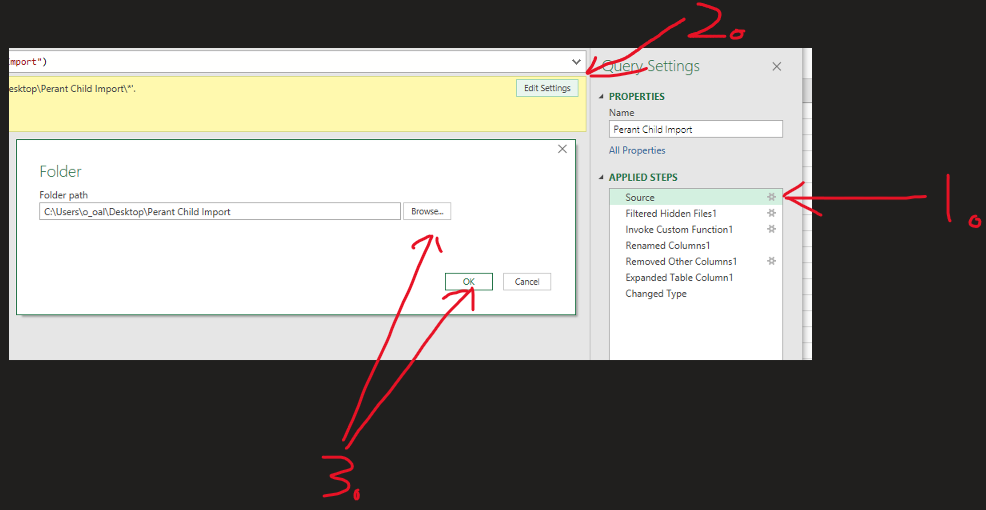The image size is (986, 510).
Task: Click the Folder path label
Action: tap(64, 195)
